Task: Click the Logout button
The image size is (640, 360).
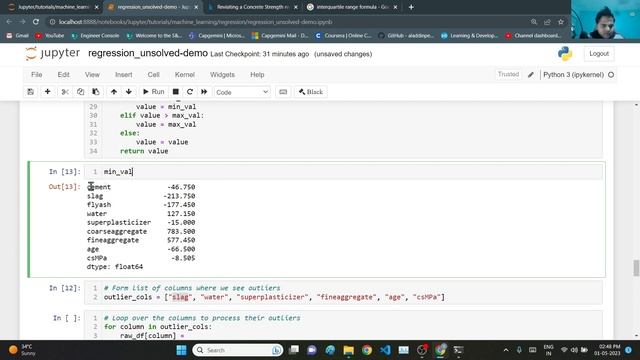Action: pyautogui.click(x=599, y=54)
